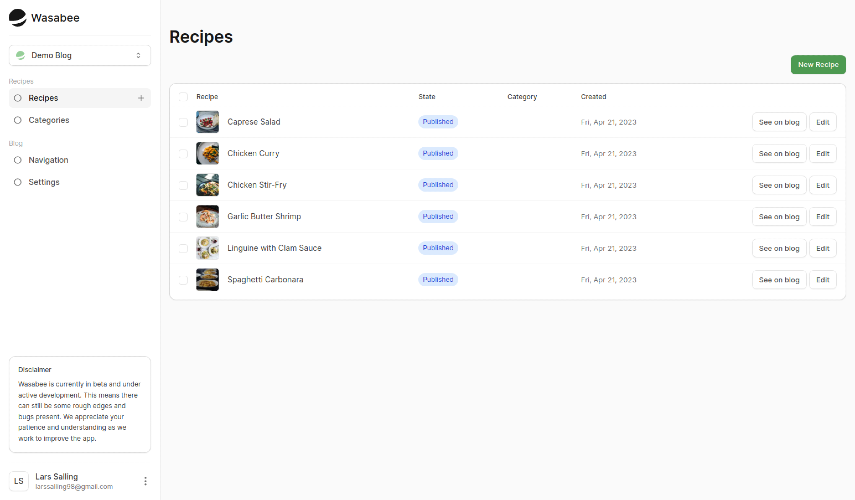The image size is (855, 500).
Task: See Spaghetti Carbonara on blog
Action: click(779, 280)
